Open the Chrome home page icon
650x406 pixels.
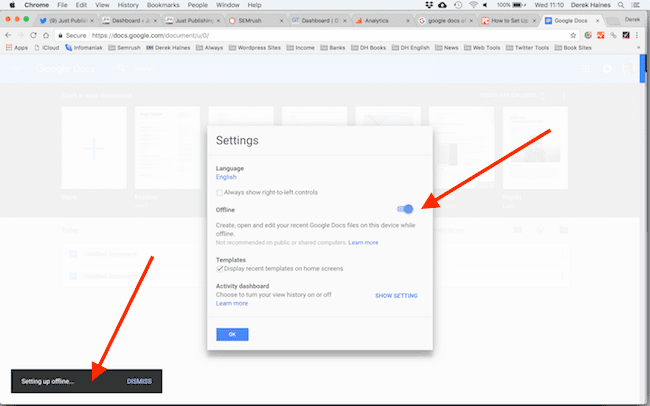pos(46,35)
